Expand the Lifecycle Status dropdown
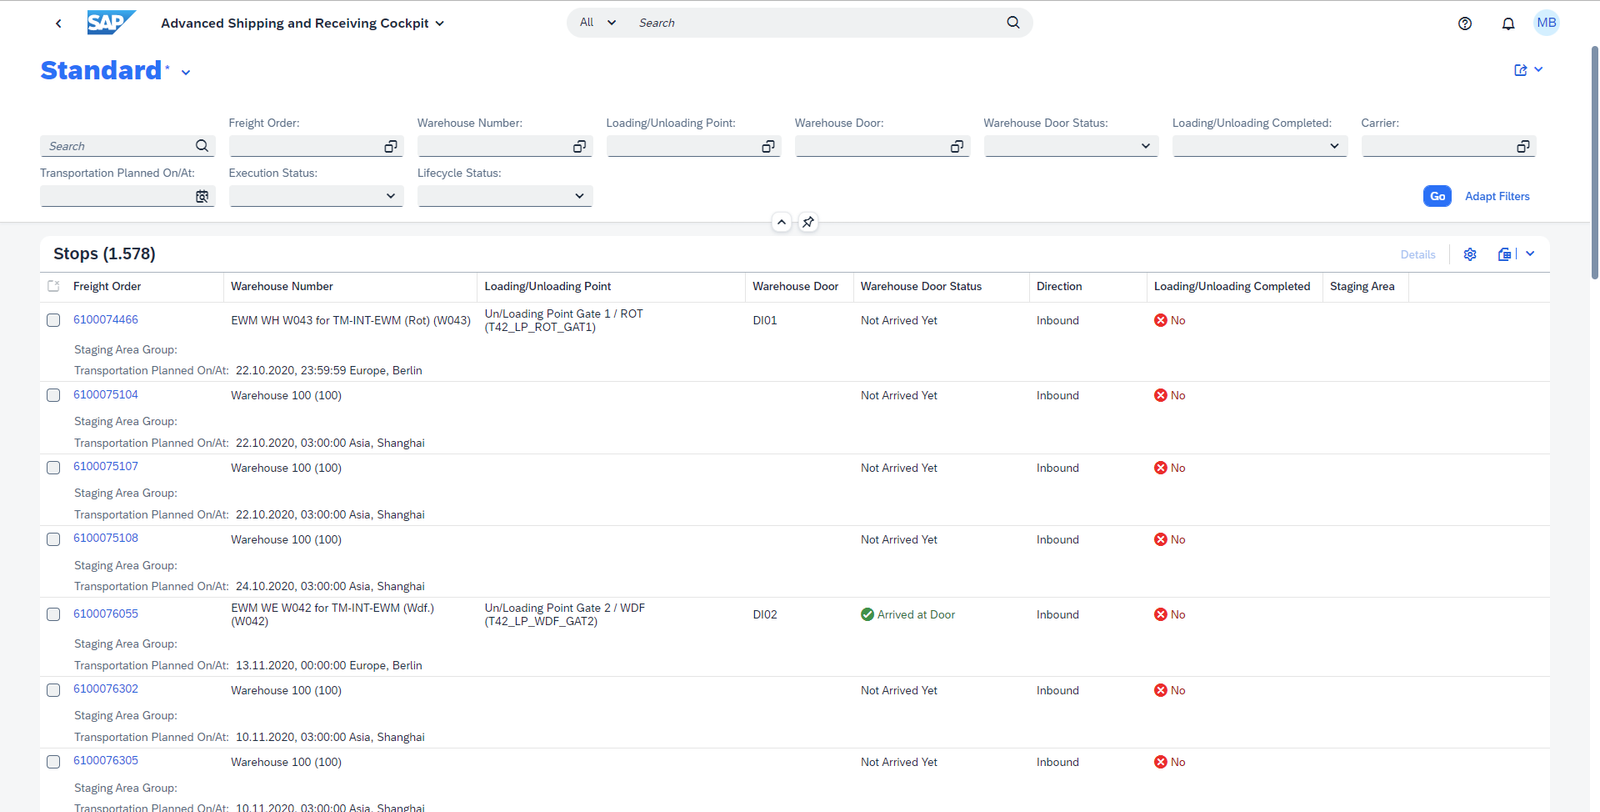The height and width of the screenshot is (812, 1600). pos(579,196)
